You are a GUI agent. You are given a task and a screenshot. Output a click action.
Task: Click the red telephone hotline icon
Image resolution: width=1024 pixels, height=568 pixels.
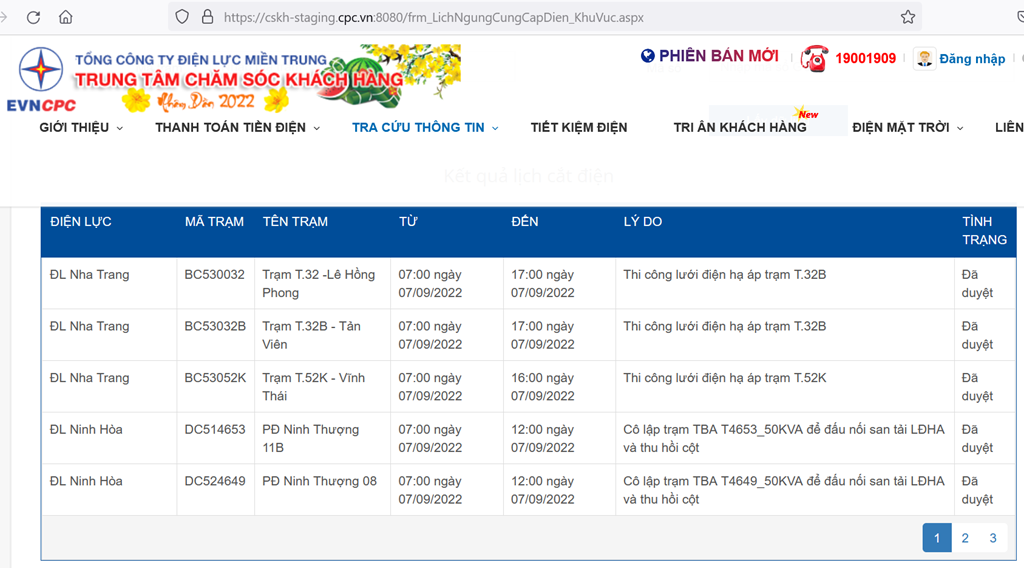(x=814, y=58)
